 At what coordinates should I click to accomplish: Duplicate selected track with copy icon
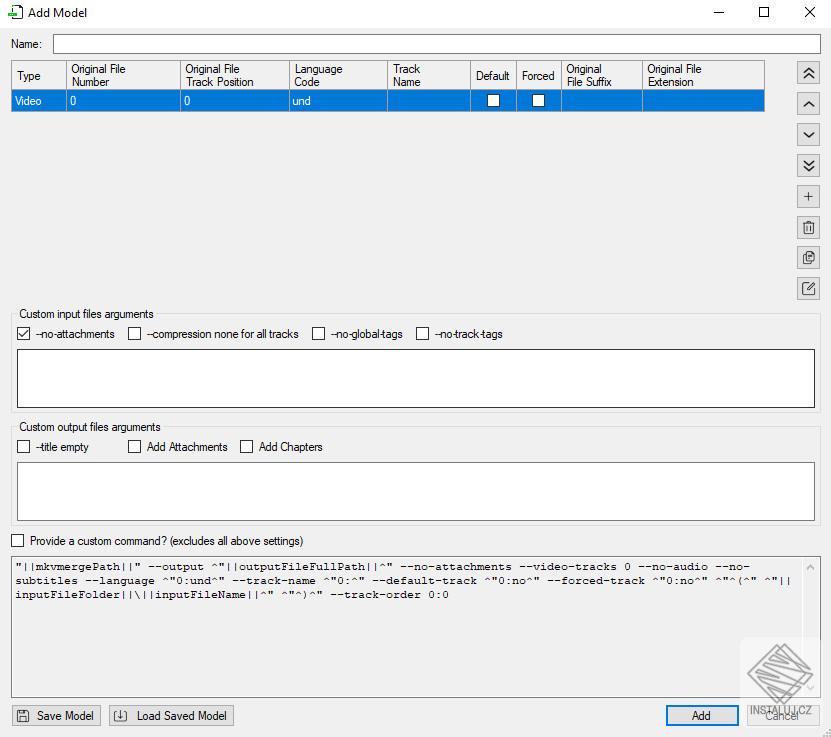tap(808, 258)
